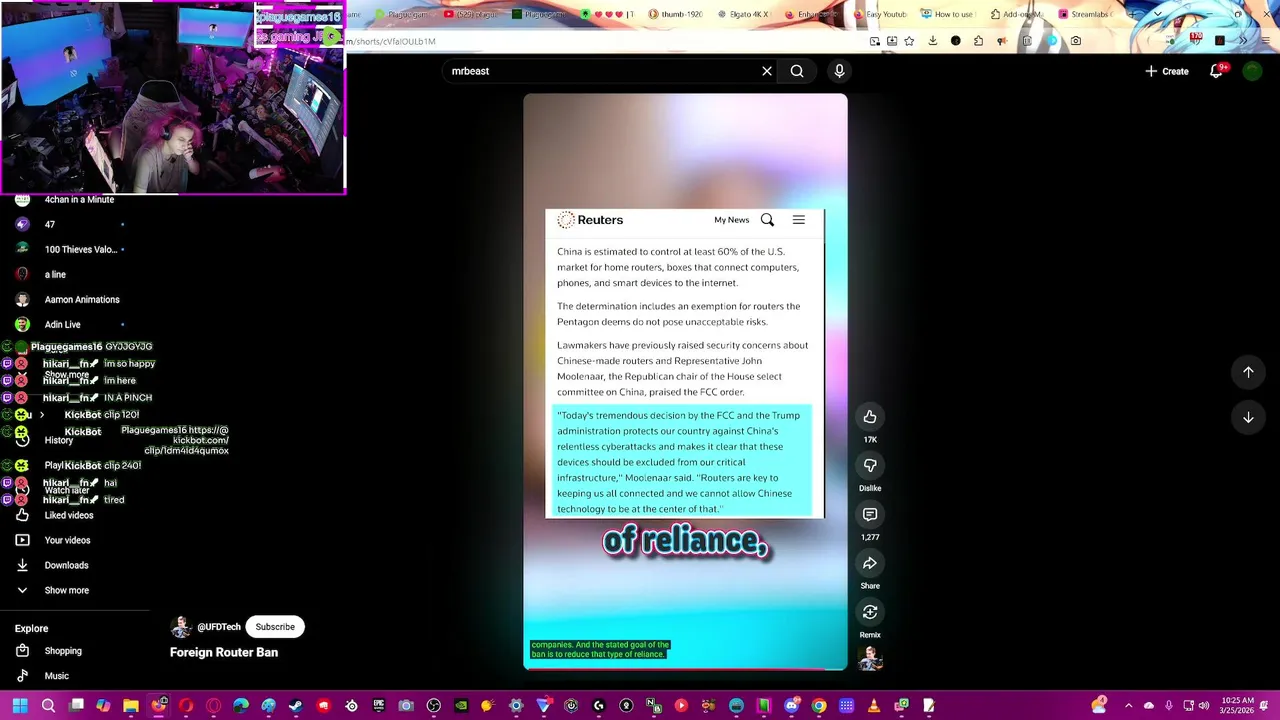
Task: Switch to the How to use browser tab
Action: 947,14
